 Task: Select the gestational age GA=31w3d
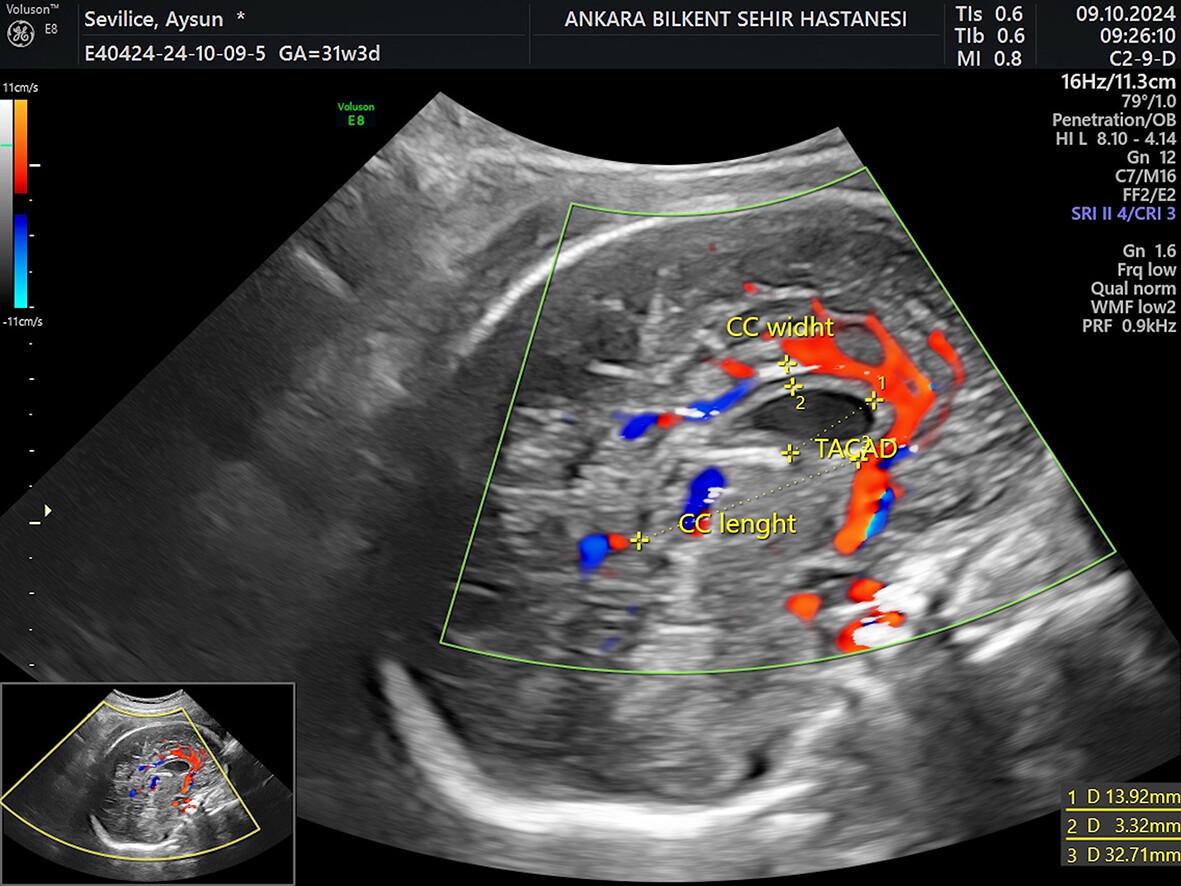click(329, 53)
